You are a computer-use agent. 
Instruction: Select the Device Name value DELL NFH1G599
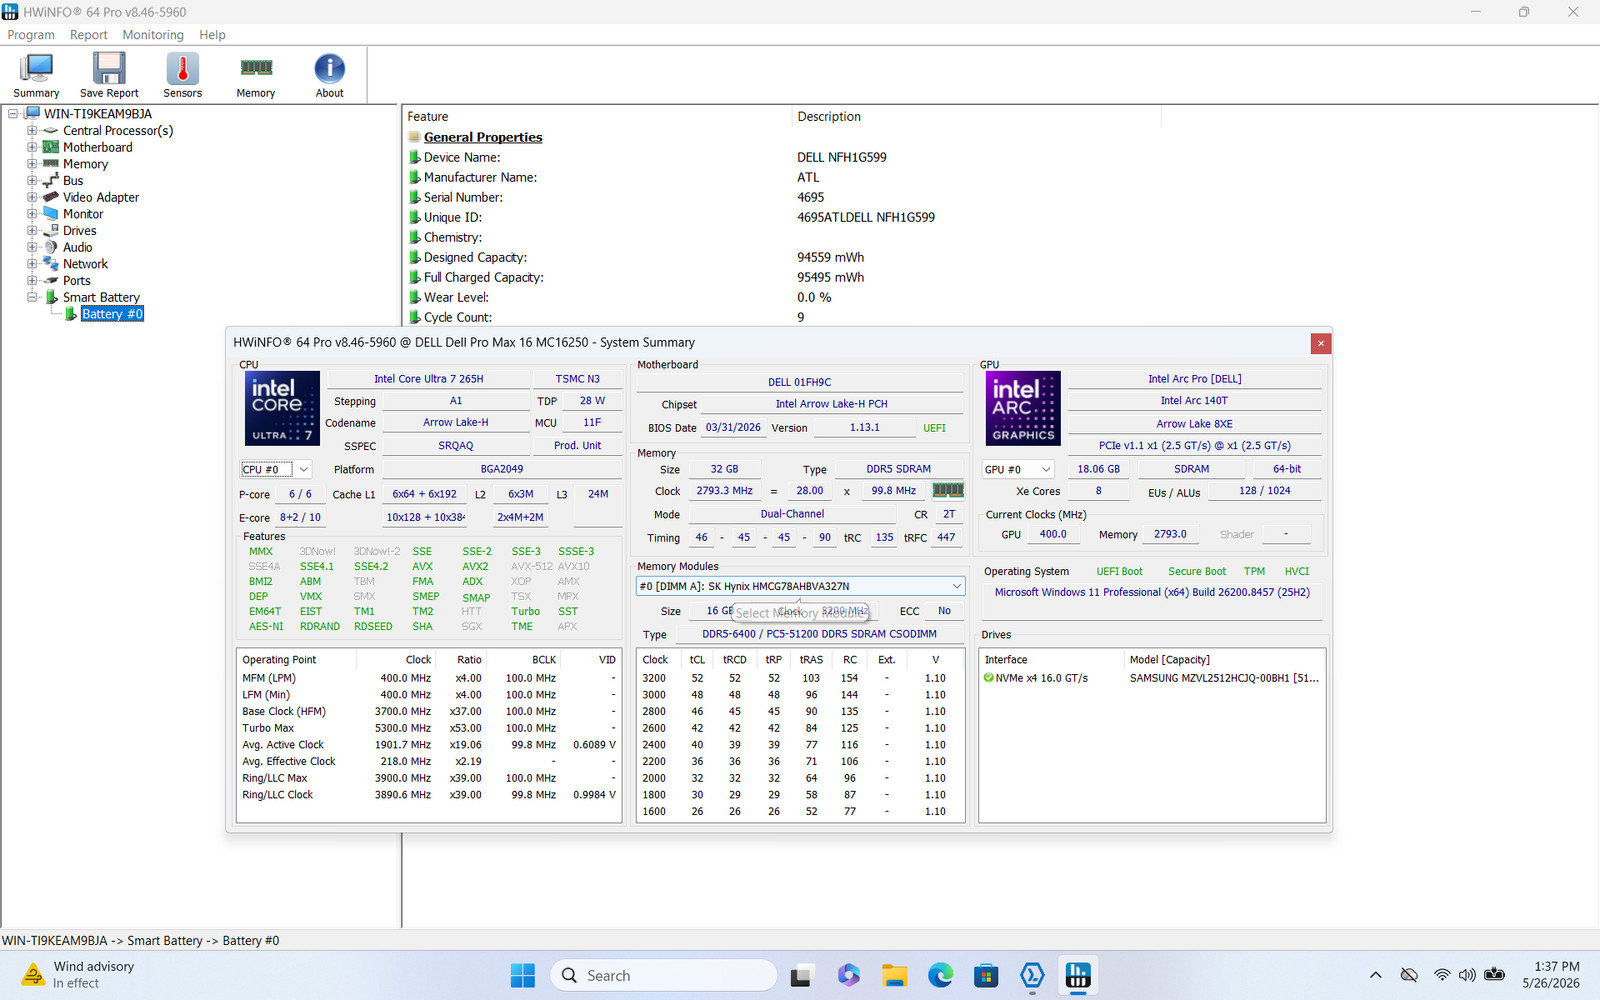pos(842,157)
